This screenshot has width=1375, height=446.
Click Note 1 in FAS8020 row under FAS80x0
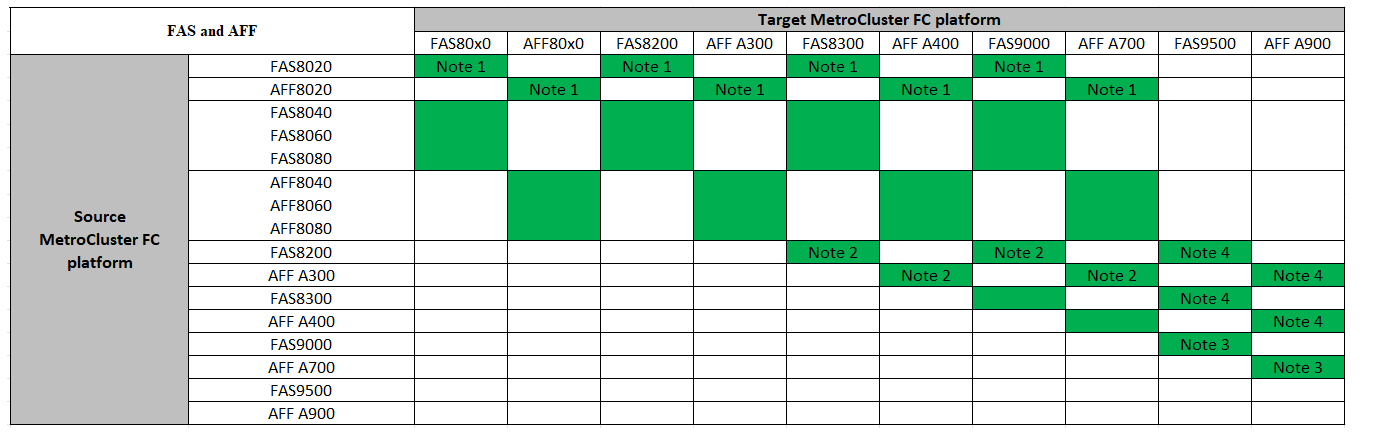click(460, 66)
